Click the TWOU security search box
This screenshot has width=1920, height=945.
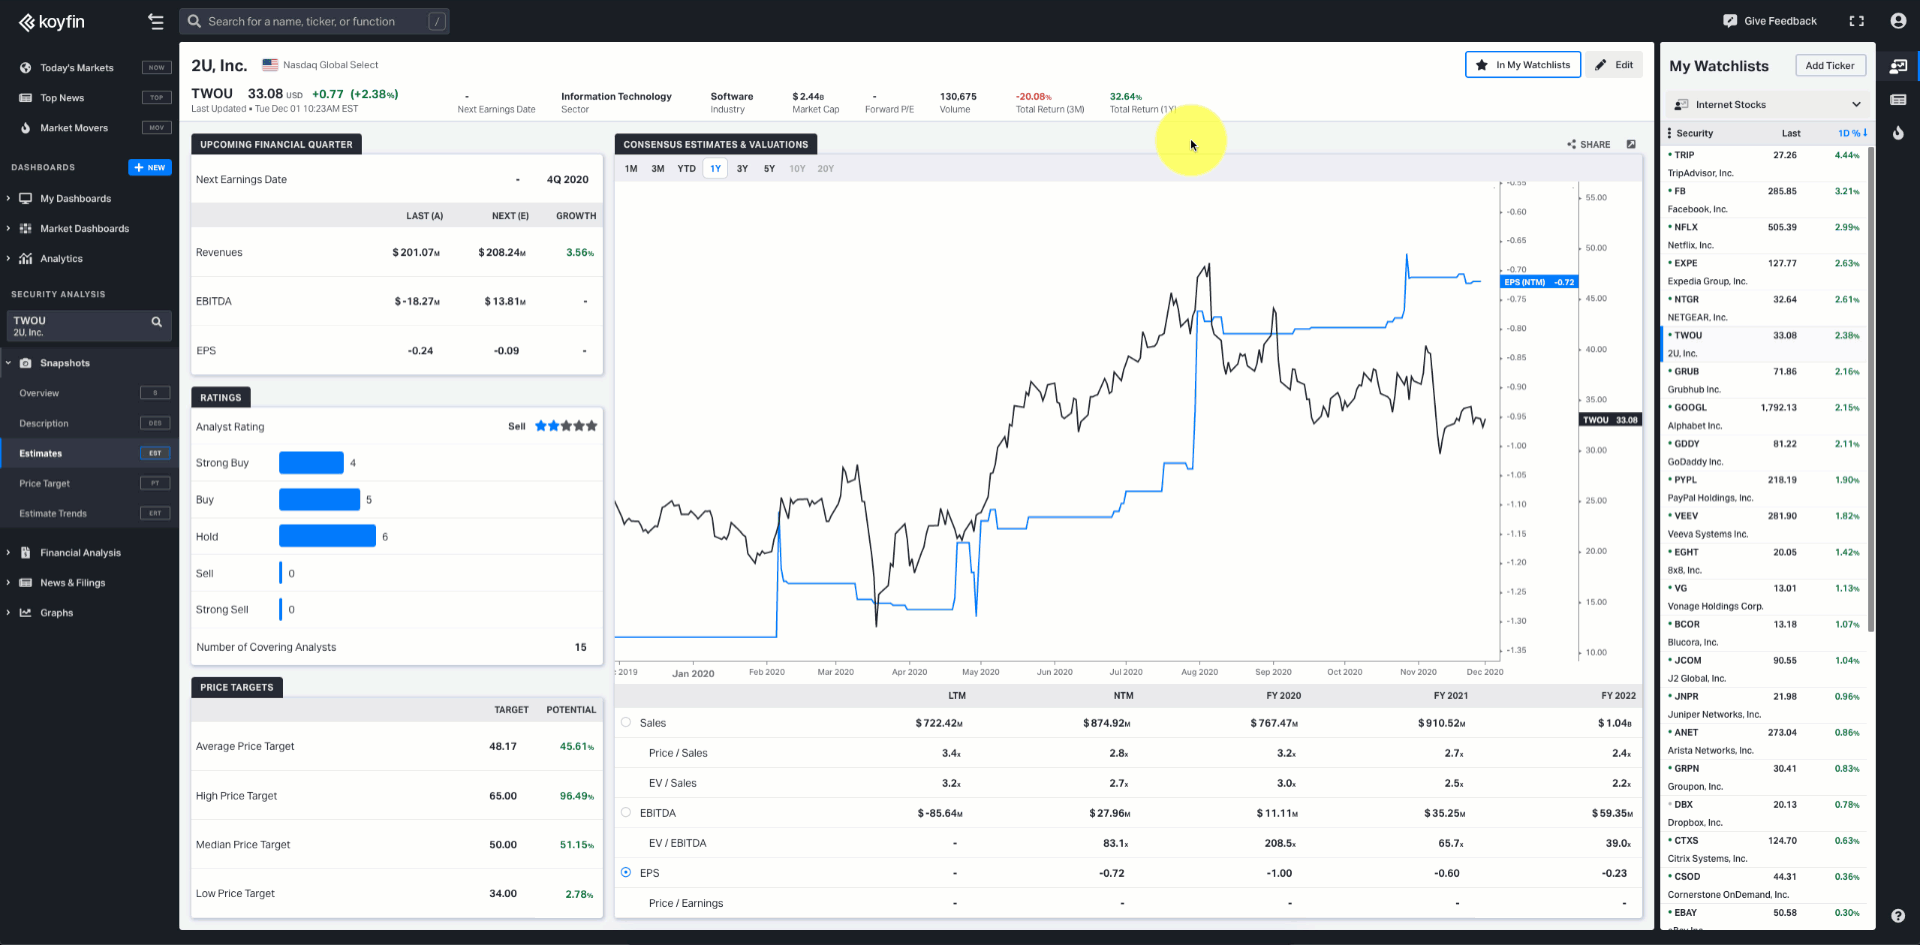click(x=89, y=326)
